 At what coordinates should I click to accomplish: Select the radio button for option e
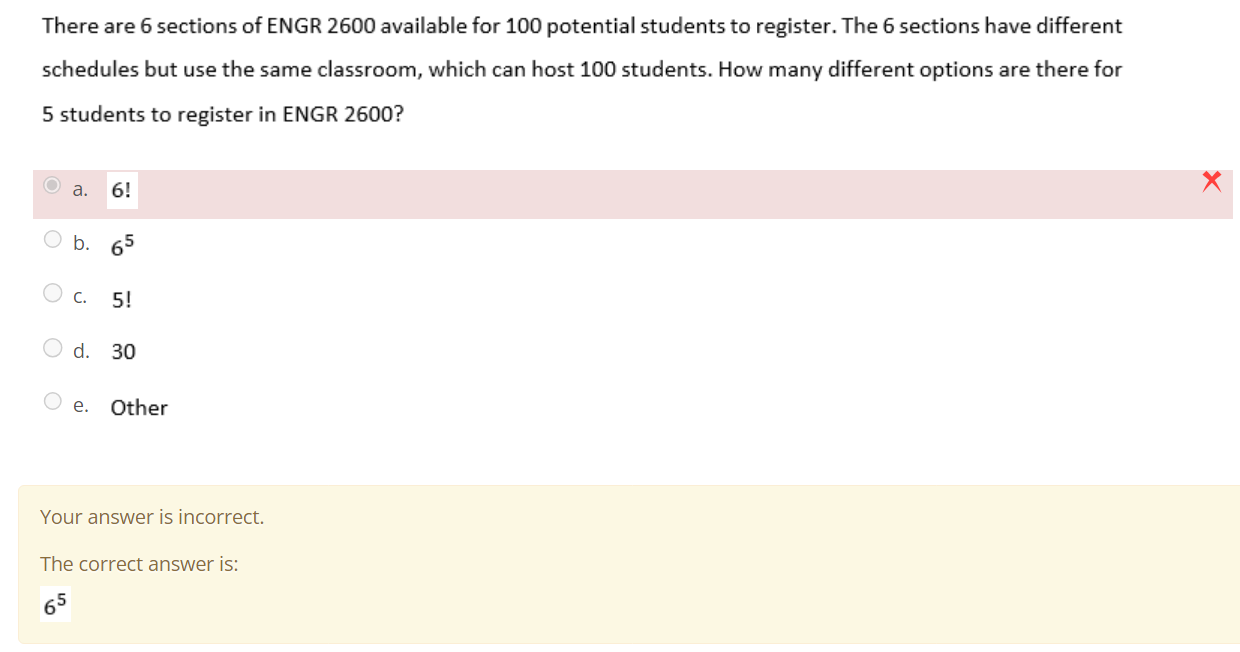52,400
